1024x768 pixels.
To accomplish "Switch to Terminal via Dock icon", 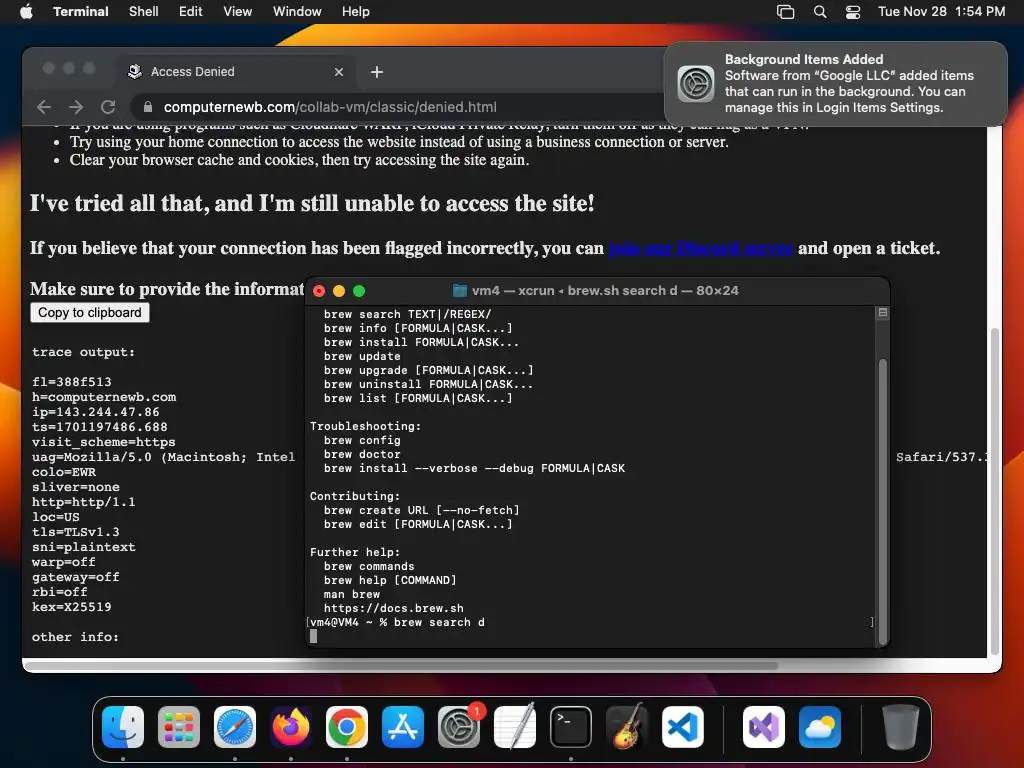I will pos(571,727).
